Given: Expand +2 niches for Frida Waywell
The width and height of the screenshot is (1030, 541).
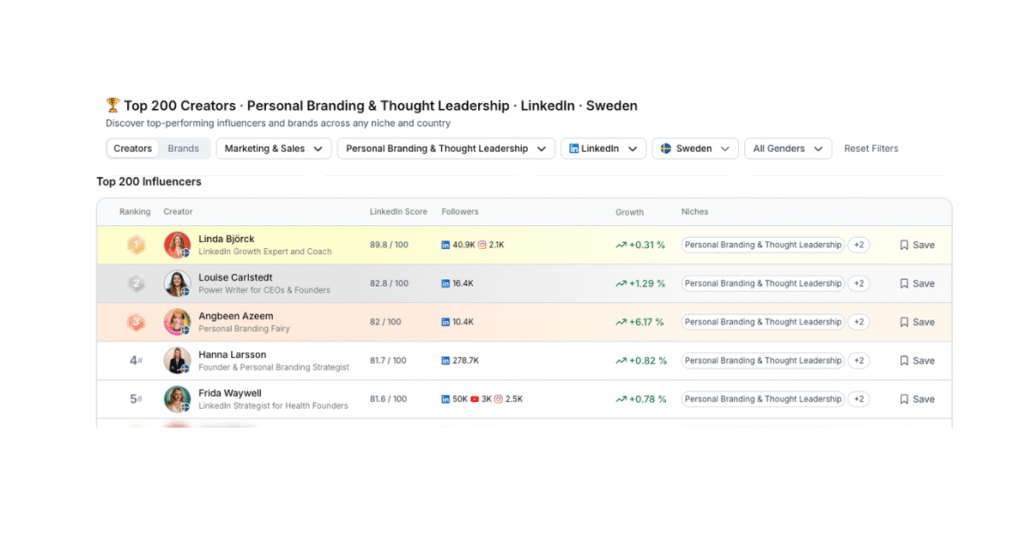Looking at the screenshot, I should coord(859,399).
